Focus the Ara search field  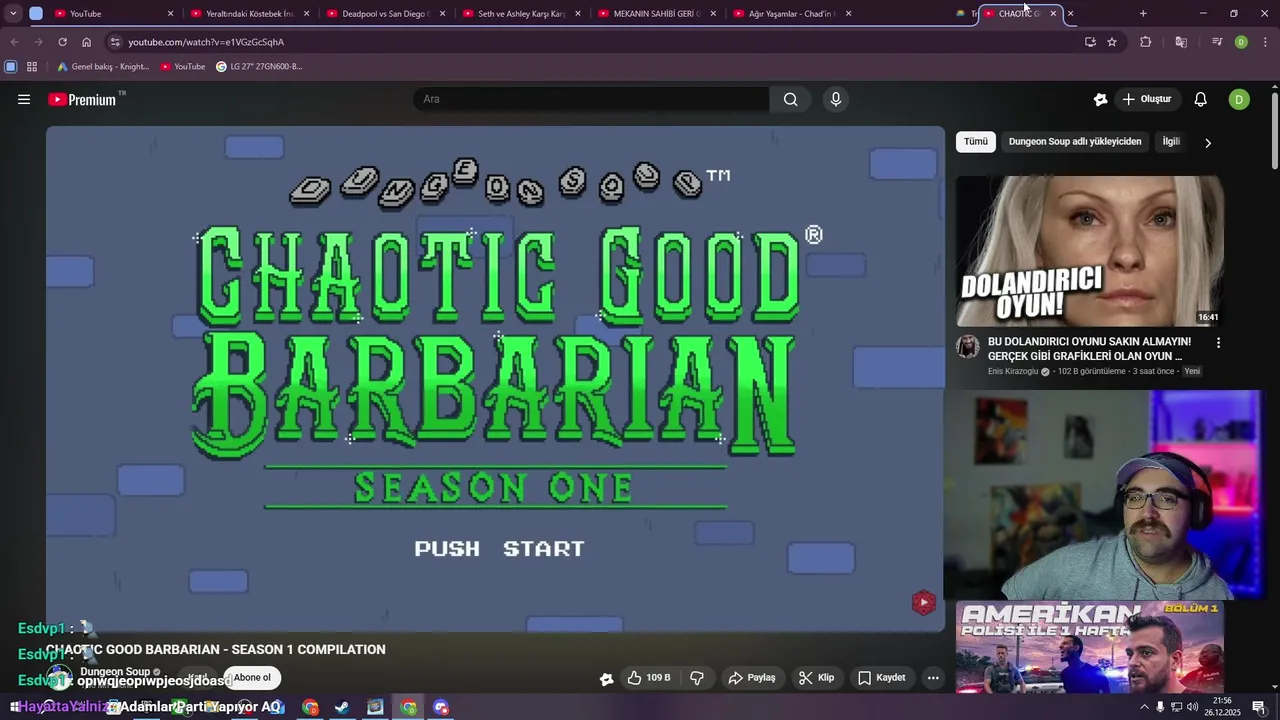(591, 99)
